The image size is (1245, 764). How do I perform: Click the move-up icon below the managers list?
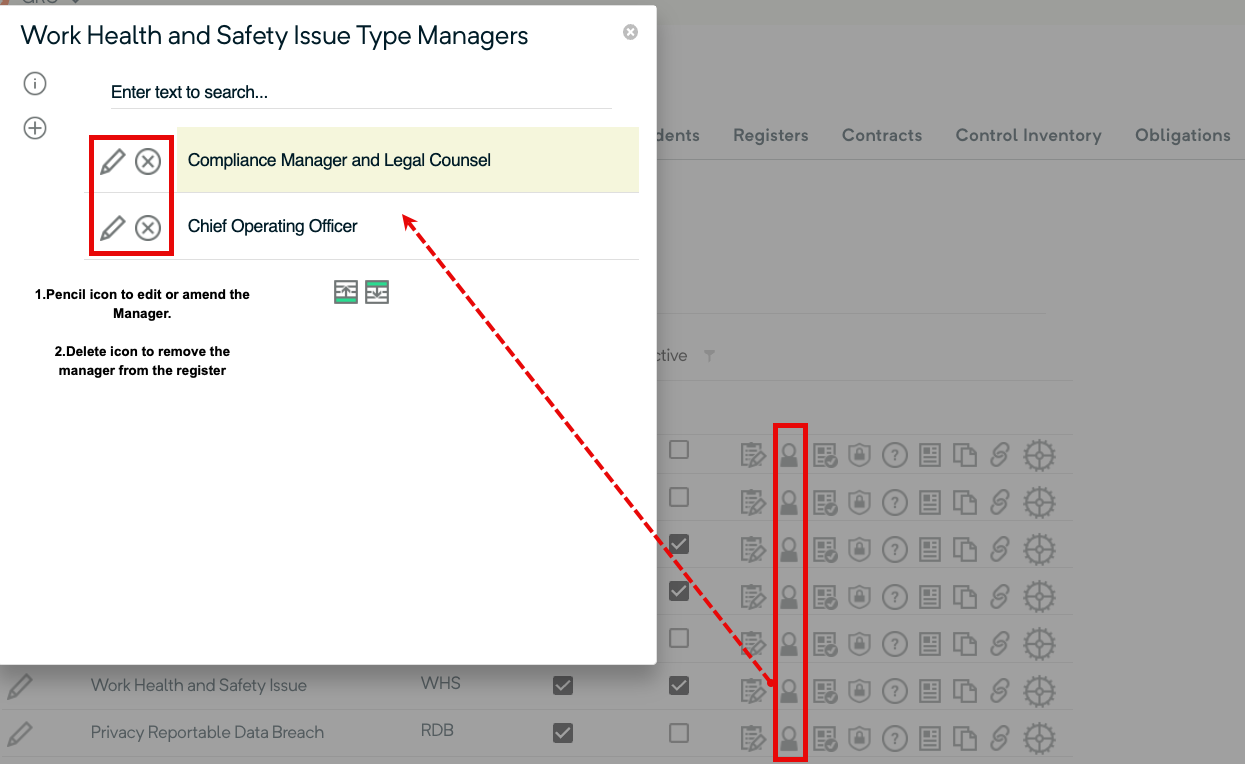pyautogui.click(x=345, y=292)
